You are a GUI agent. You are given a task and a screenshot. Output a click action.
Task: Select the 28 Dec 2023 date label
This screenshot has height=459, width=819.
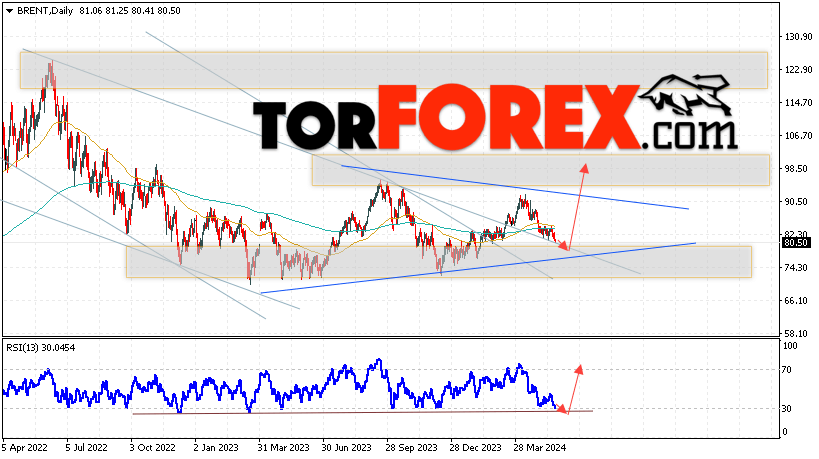[x=476, y=448]
